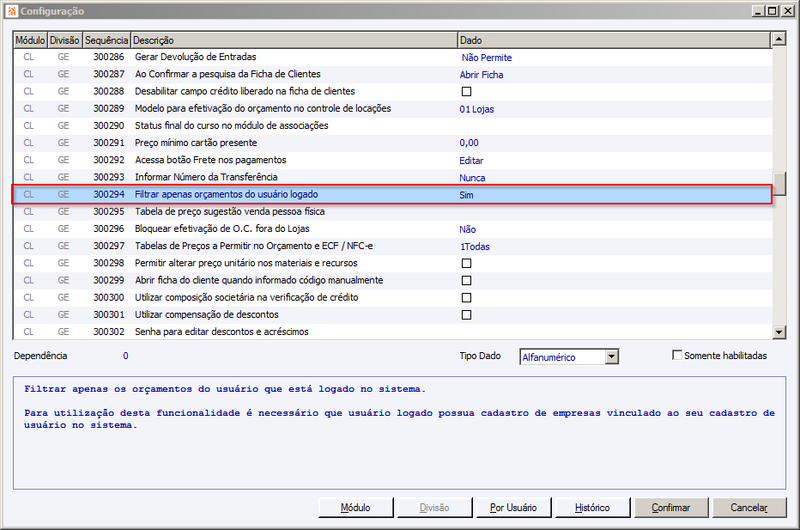Screen dimensions: 800x530
Task: Click the Módulo column header
Action: (30, 40)
